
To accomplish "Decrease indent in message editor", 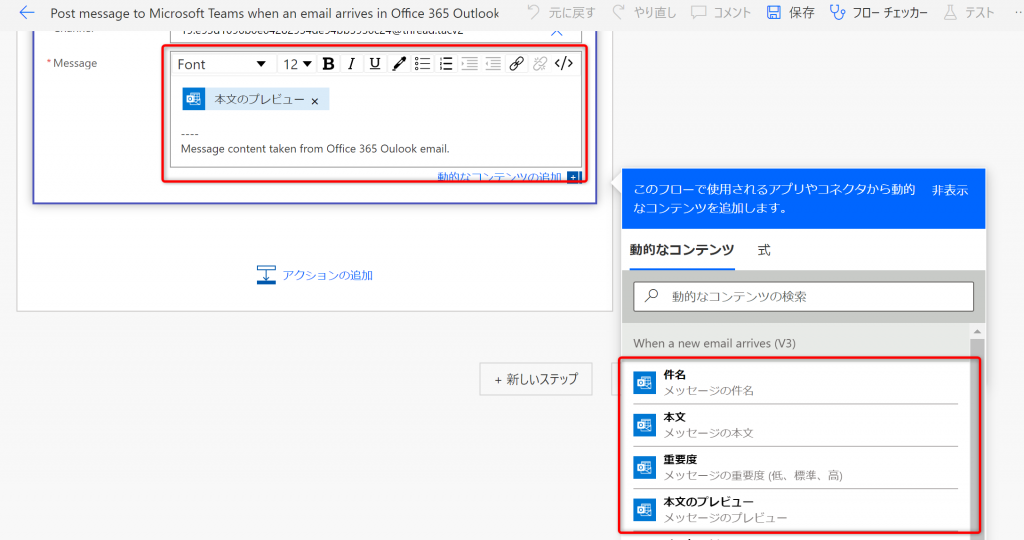I will (x=493, y=64).
